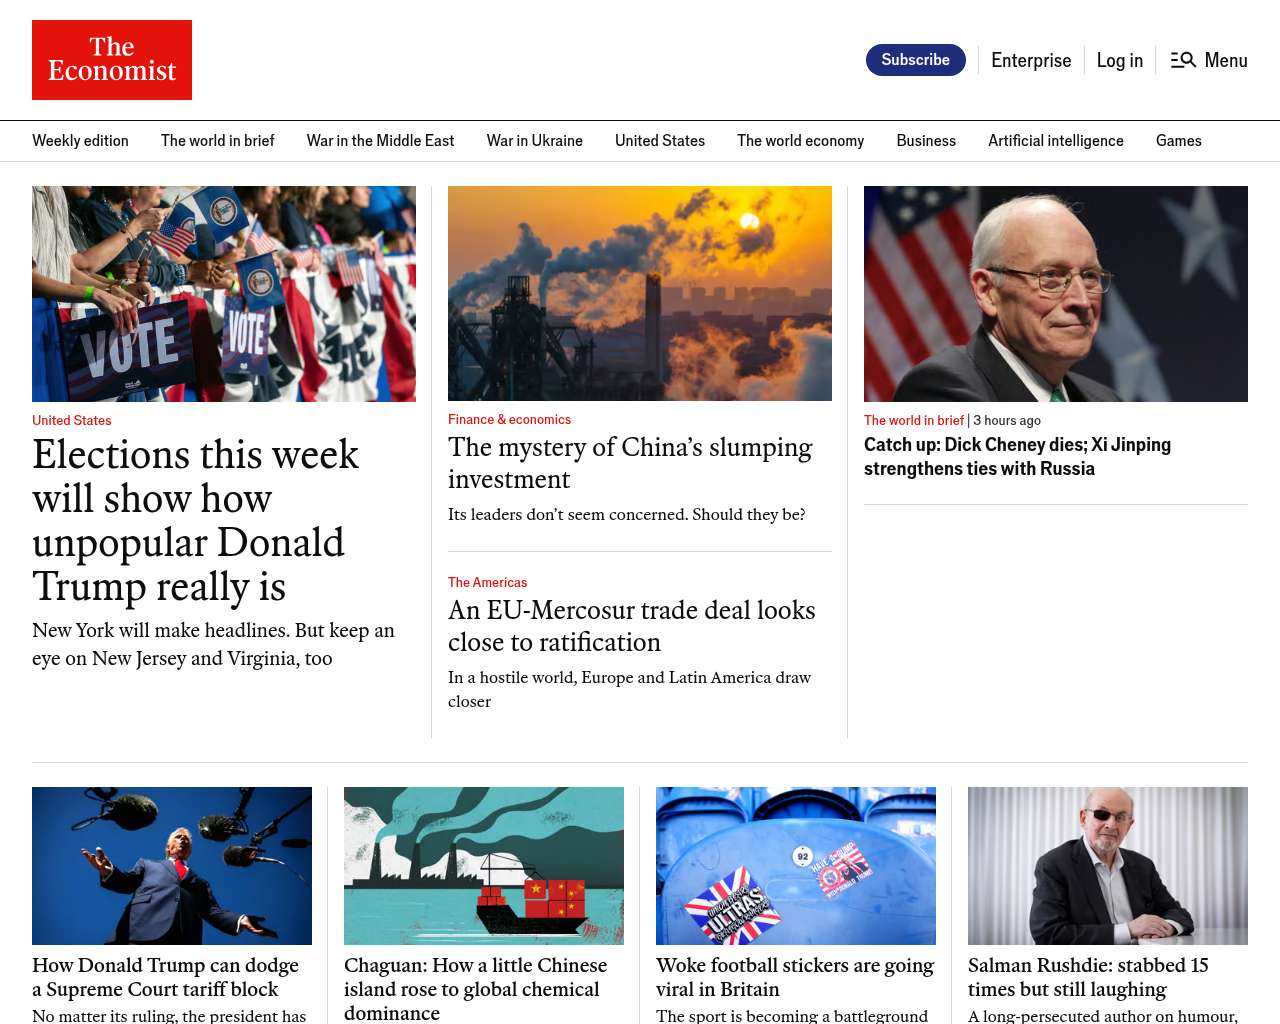Read EU-Mercosur trade deal article

click(x=632, y=626)
